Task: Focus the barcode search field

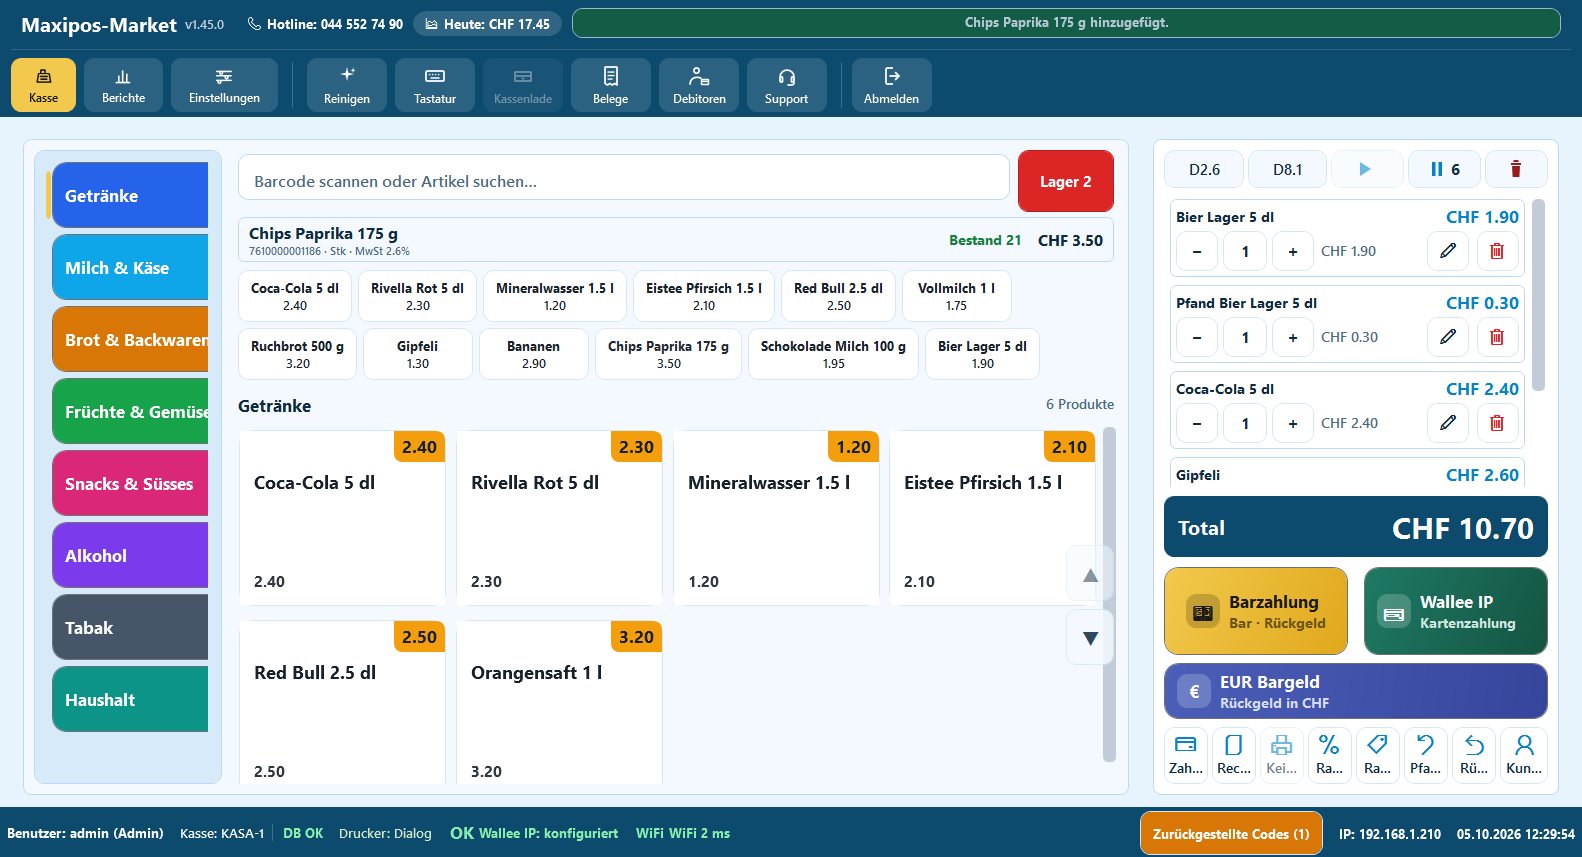Action: 623,181
